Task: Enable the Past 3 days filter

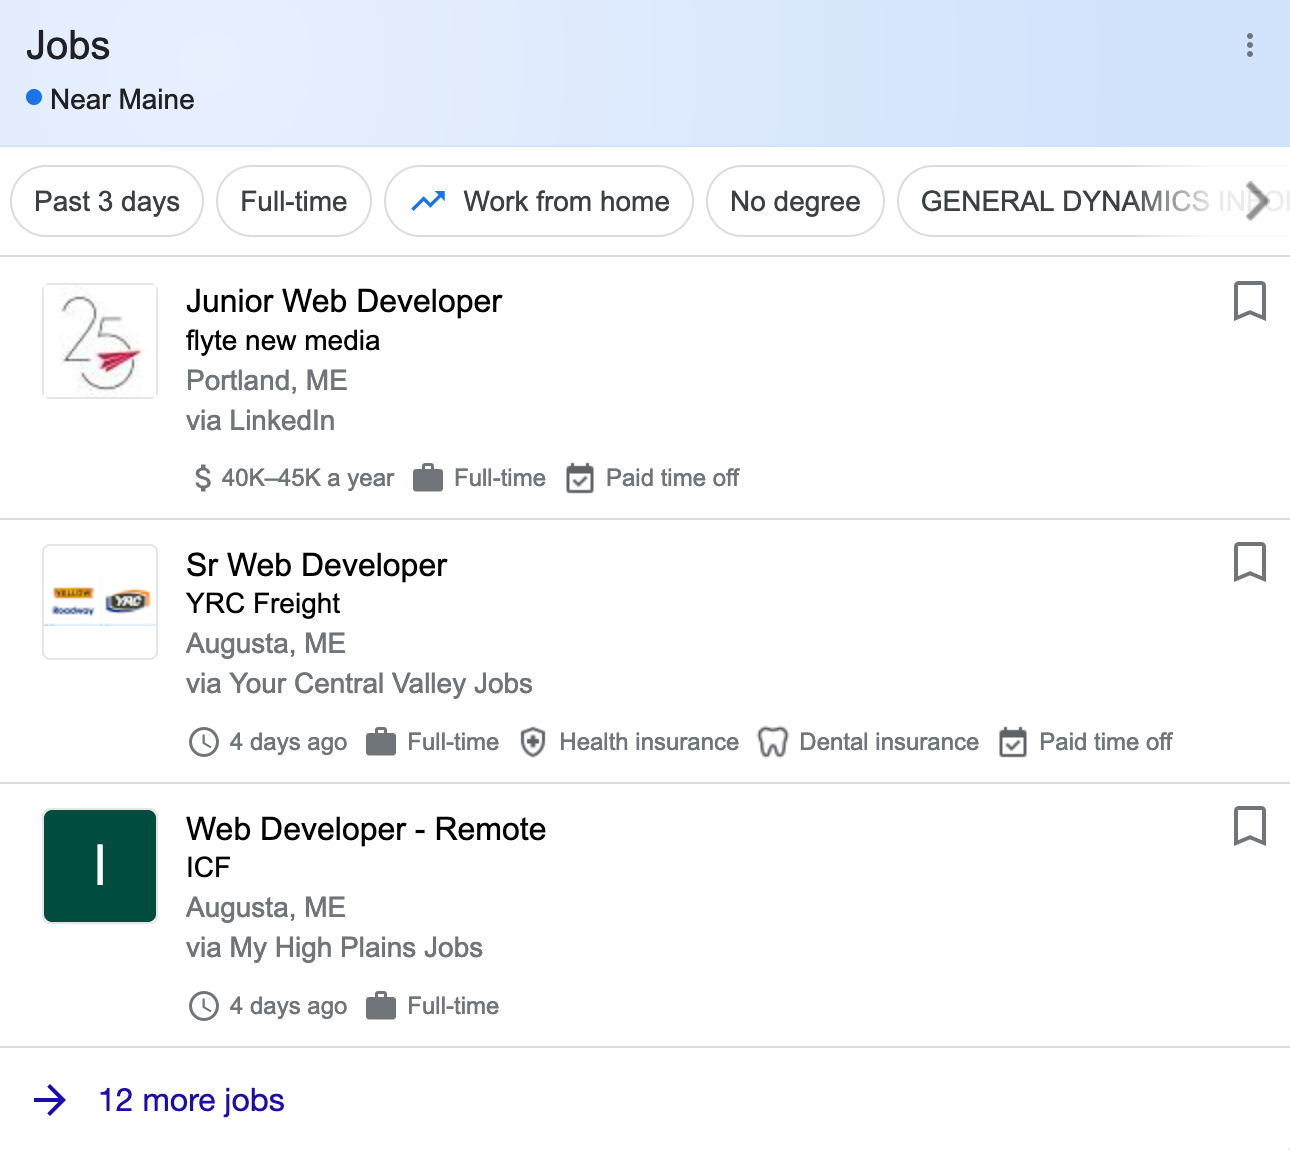Action: (106, 201)
